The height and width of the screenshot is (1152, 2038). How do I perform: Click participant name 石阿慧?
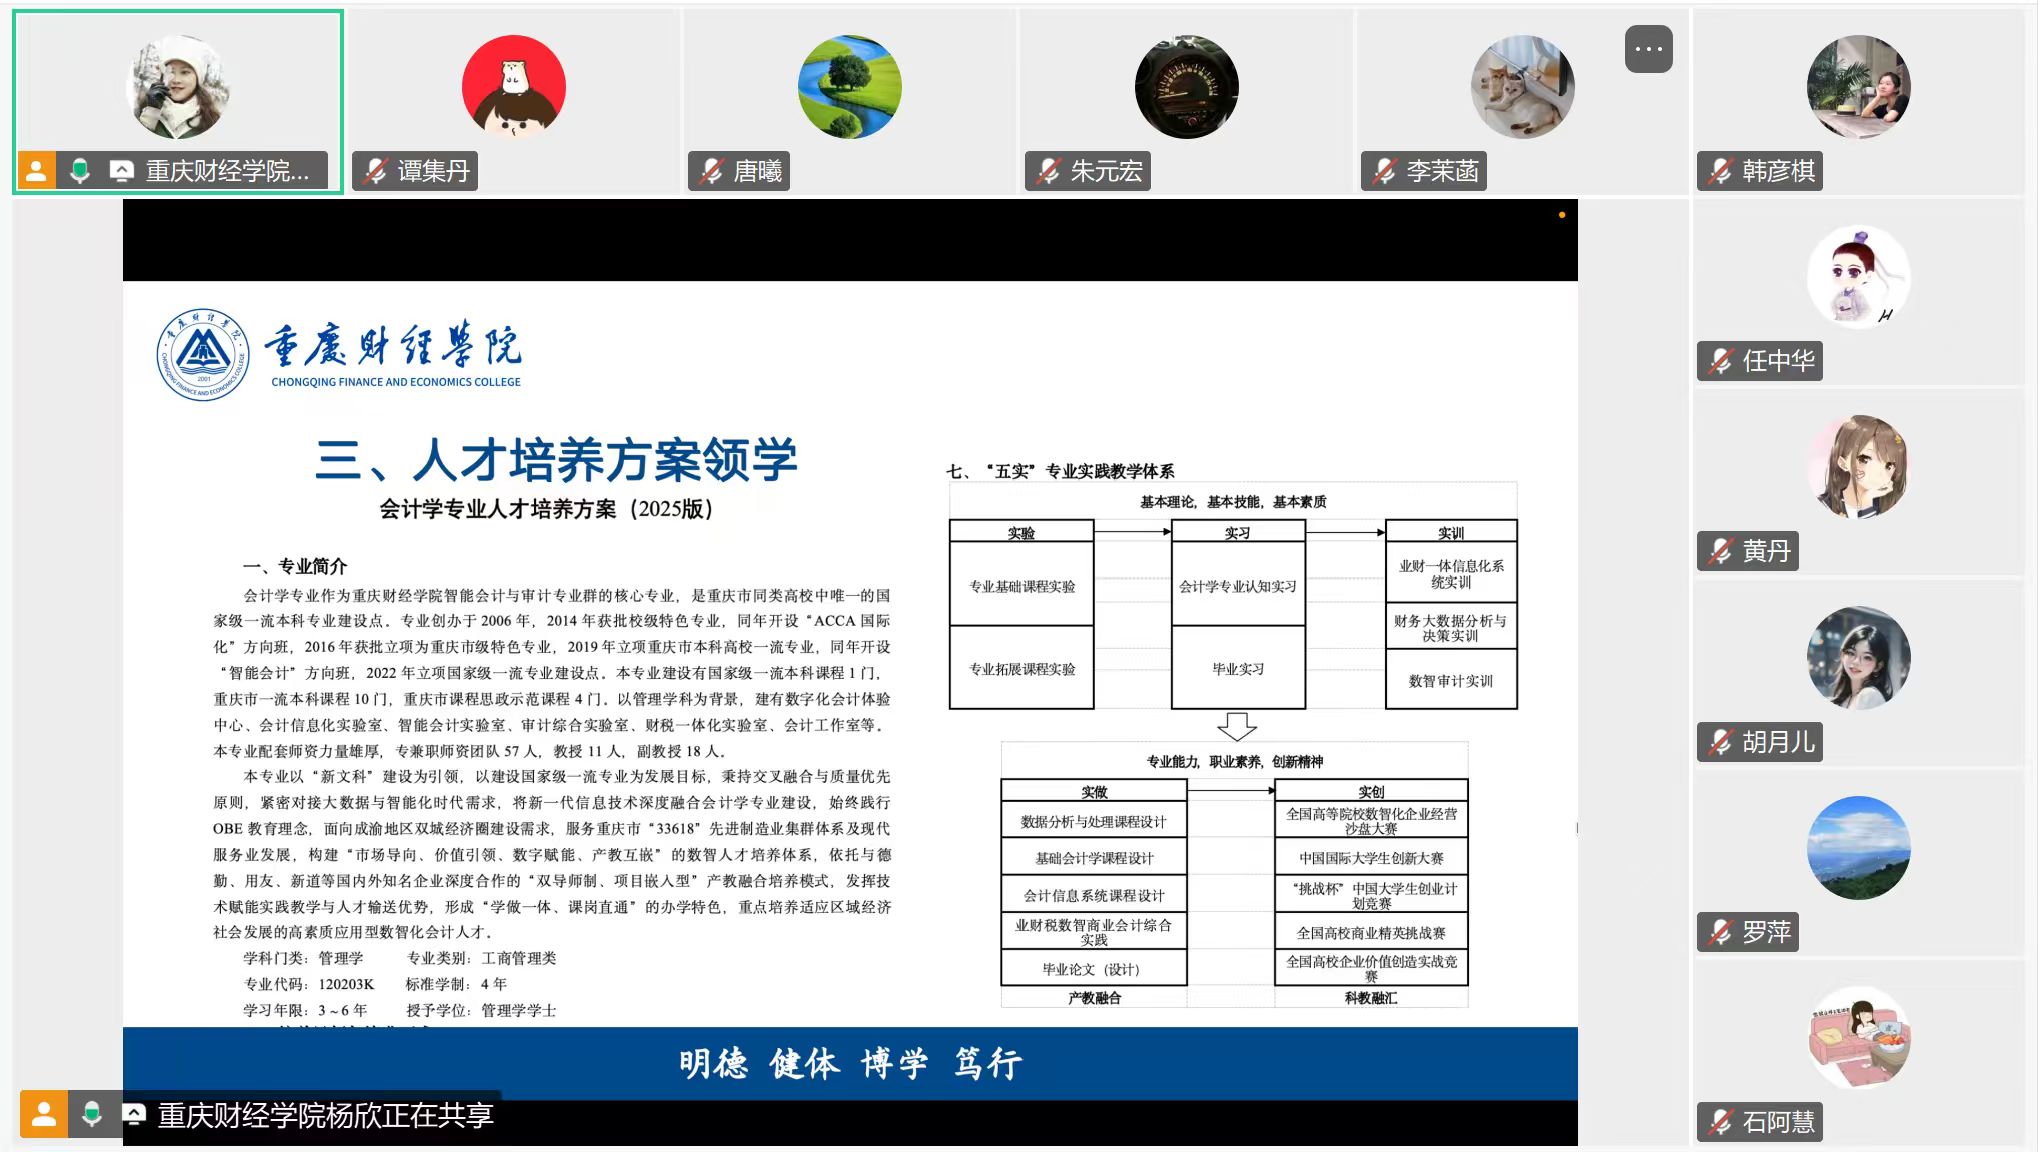point(1778,1122)
